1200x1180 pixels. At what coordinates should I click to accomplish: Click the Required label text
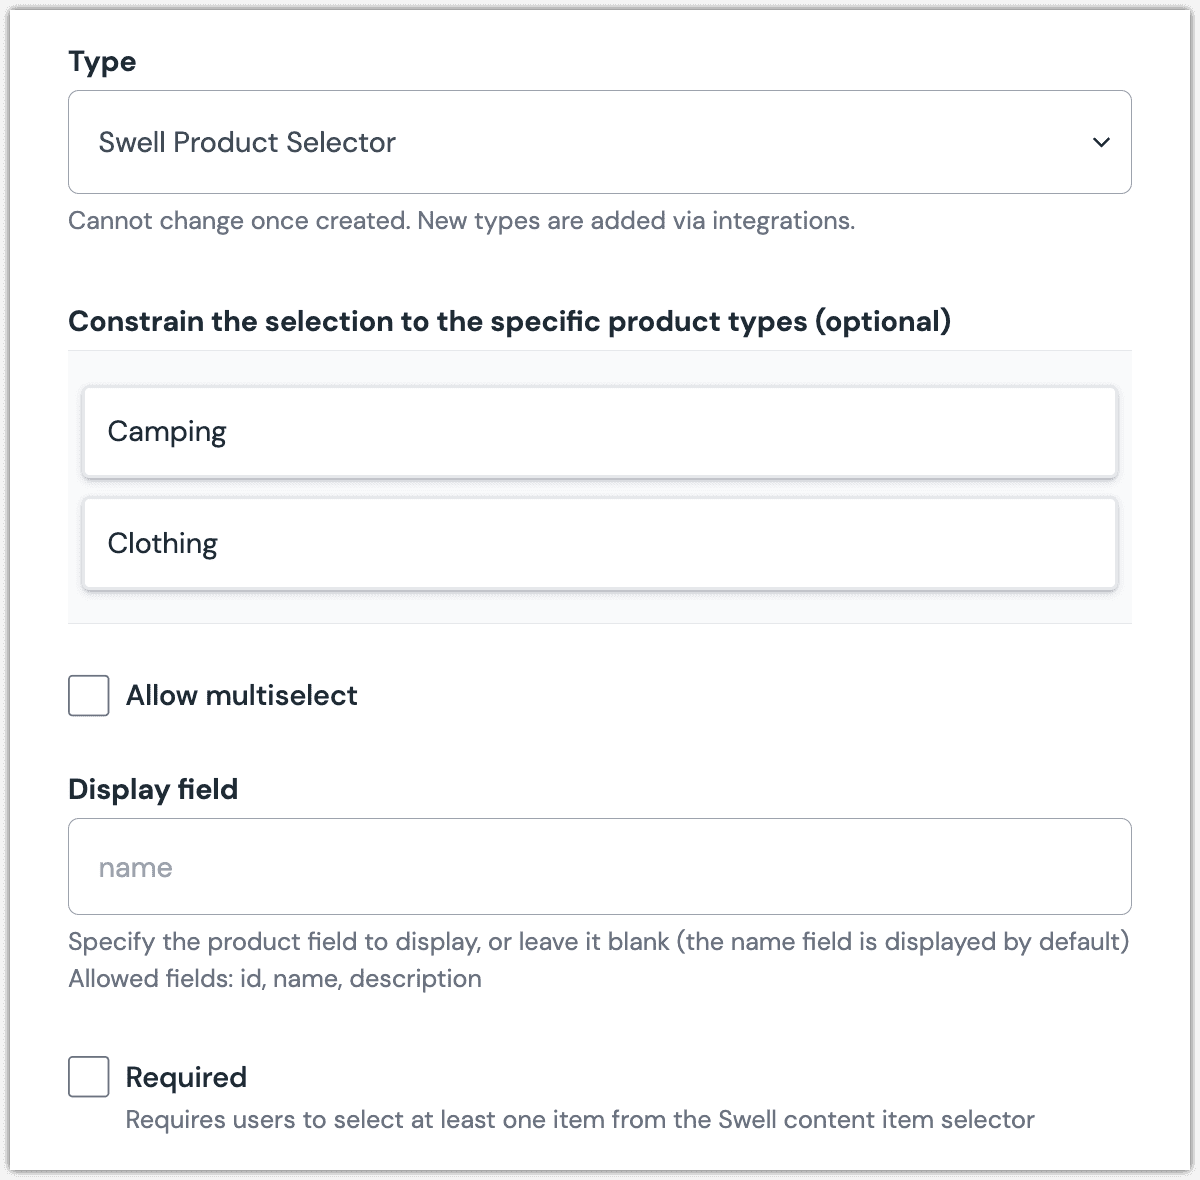(186, 1077)
